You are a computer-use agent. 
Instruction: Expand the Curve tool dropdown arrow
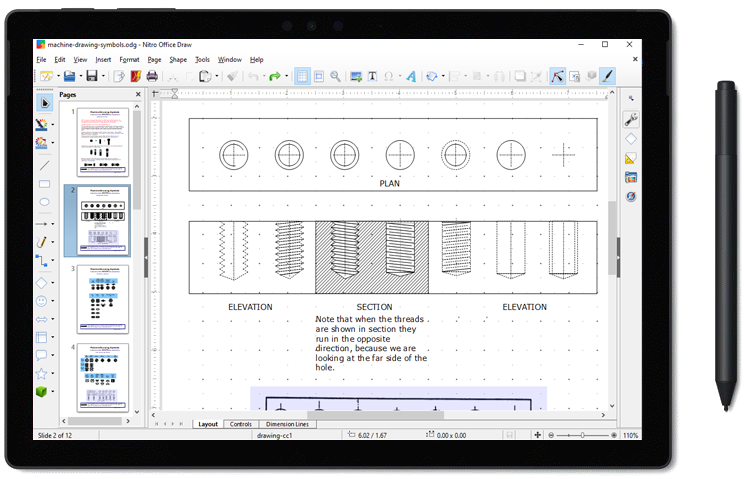53,242
